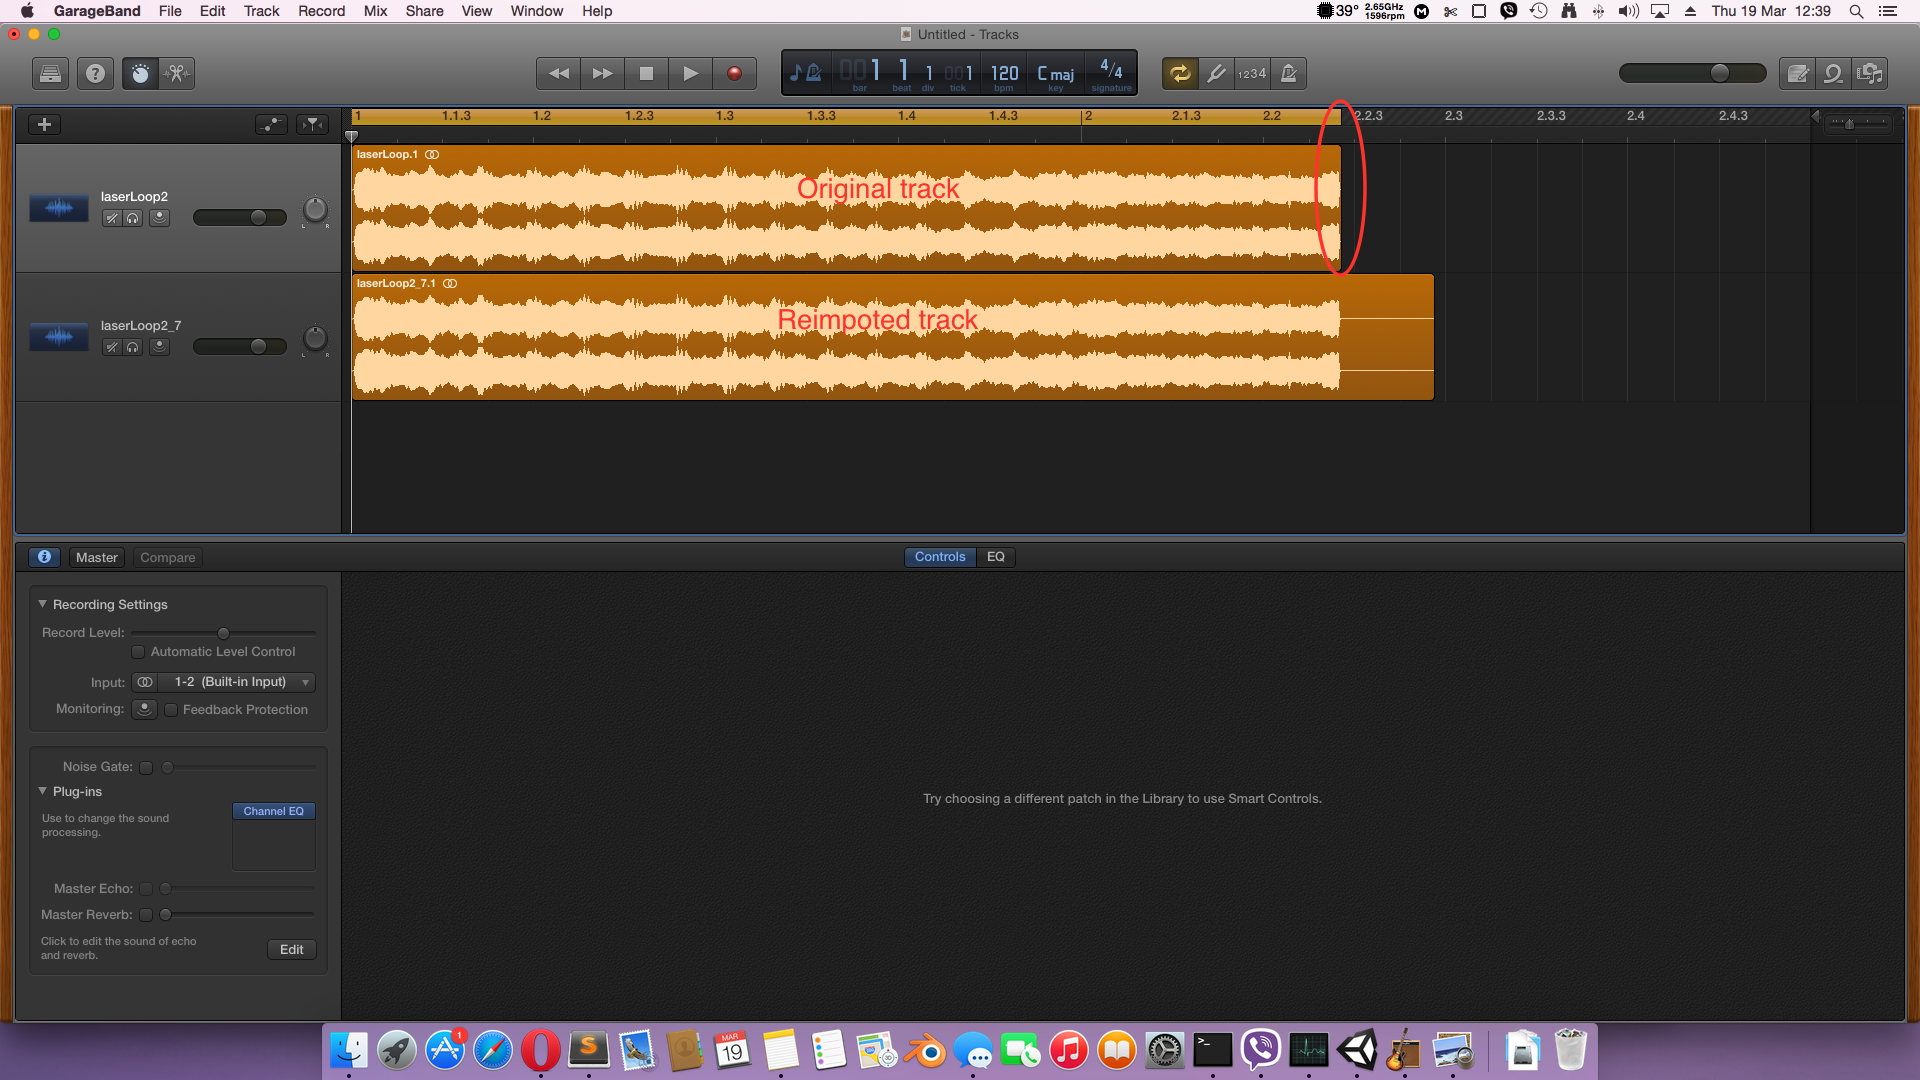Toggle Automatic Level Control checkbox
The width and height of the screenshot is (1920, 1080).
point(138,651)
